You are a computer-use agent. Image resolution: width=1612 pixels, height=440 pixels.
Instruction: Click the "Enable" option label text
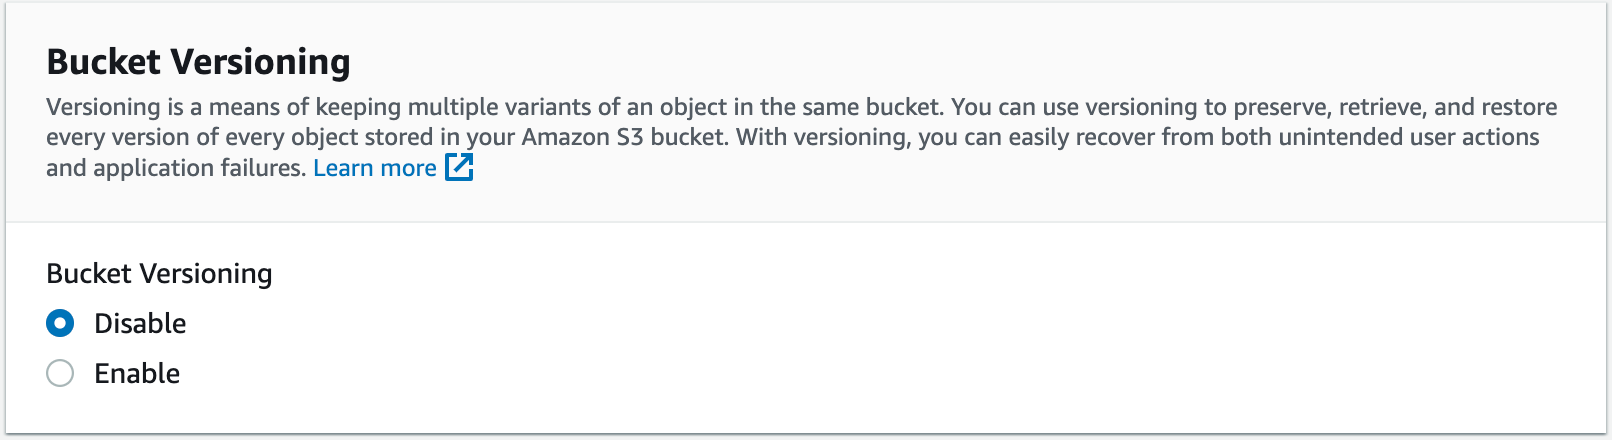click(x=137, y=373)
